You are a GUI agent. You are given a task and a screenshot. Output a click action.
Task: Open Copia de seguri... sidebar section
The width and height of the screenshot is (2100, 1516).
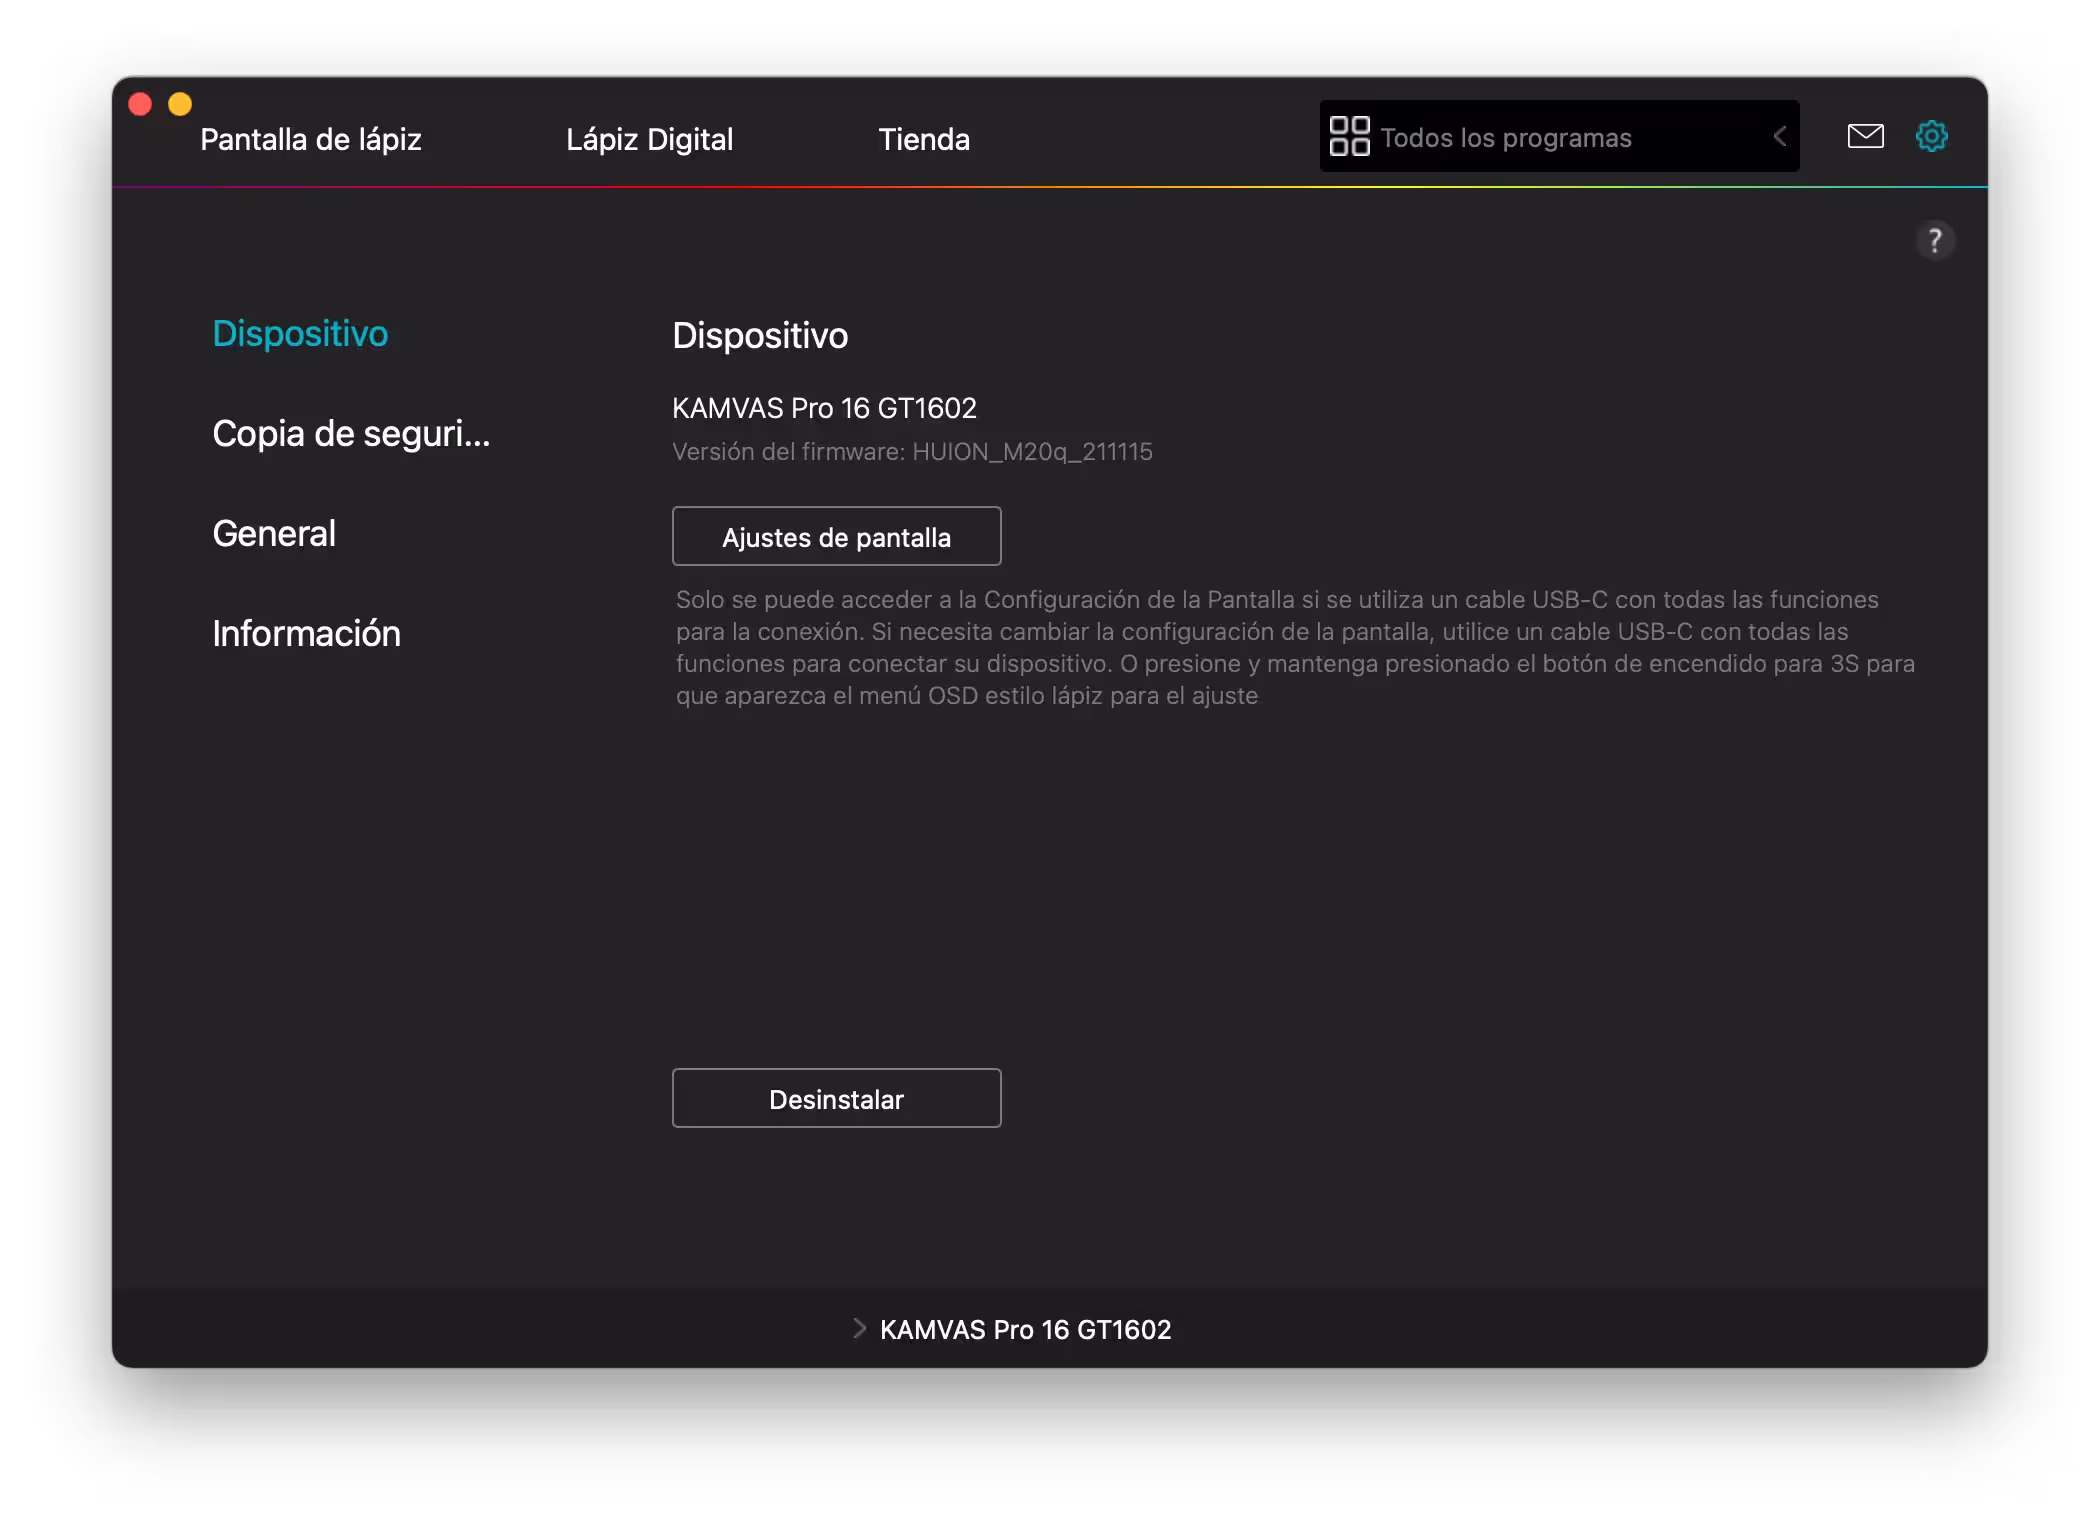351,433
